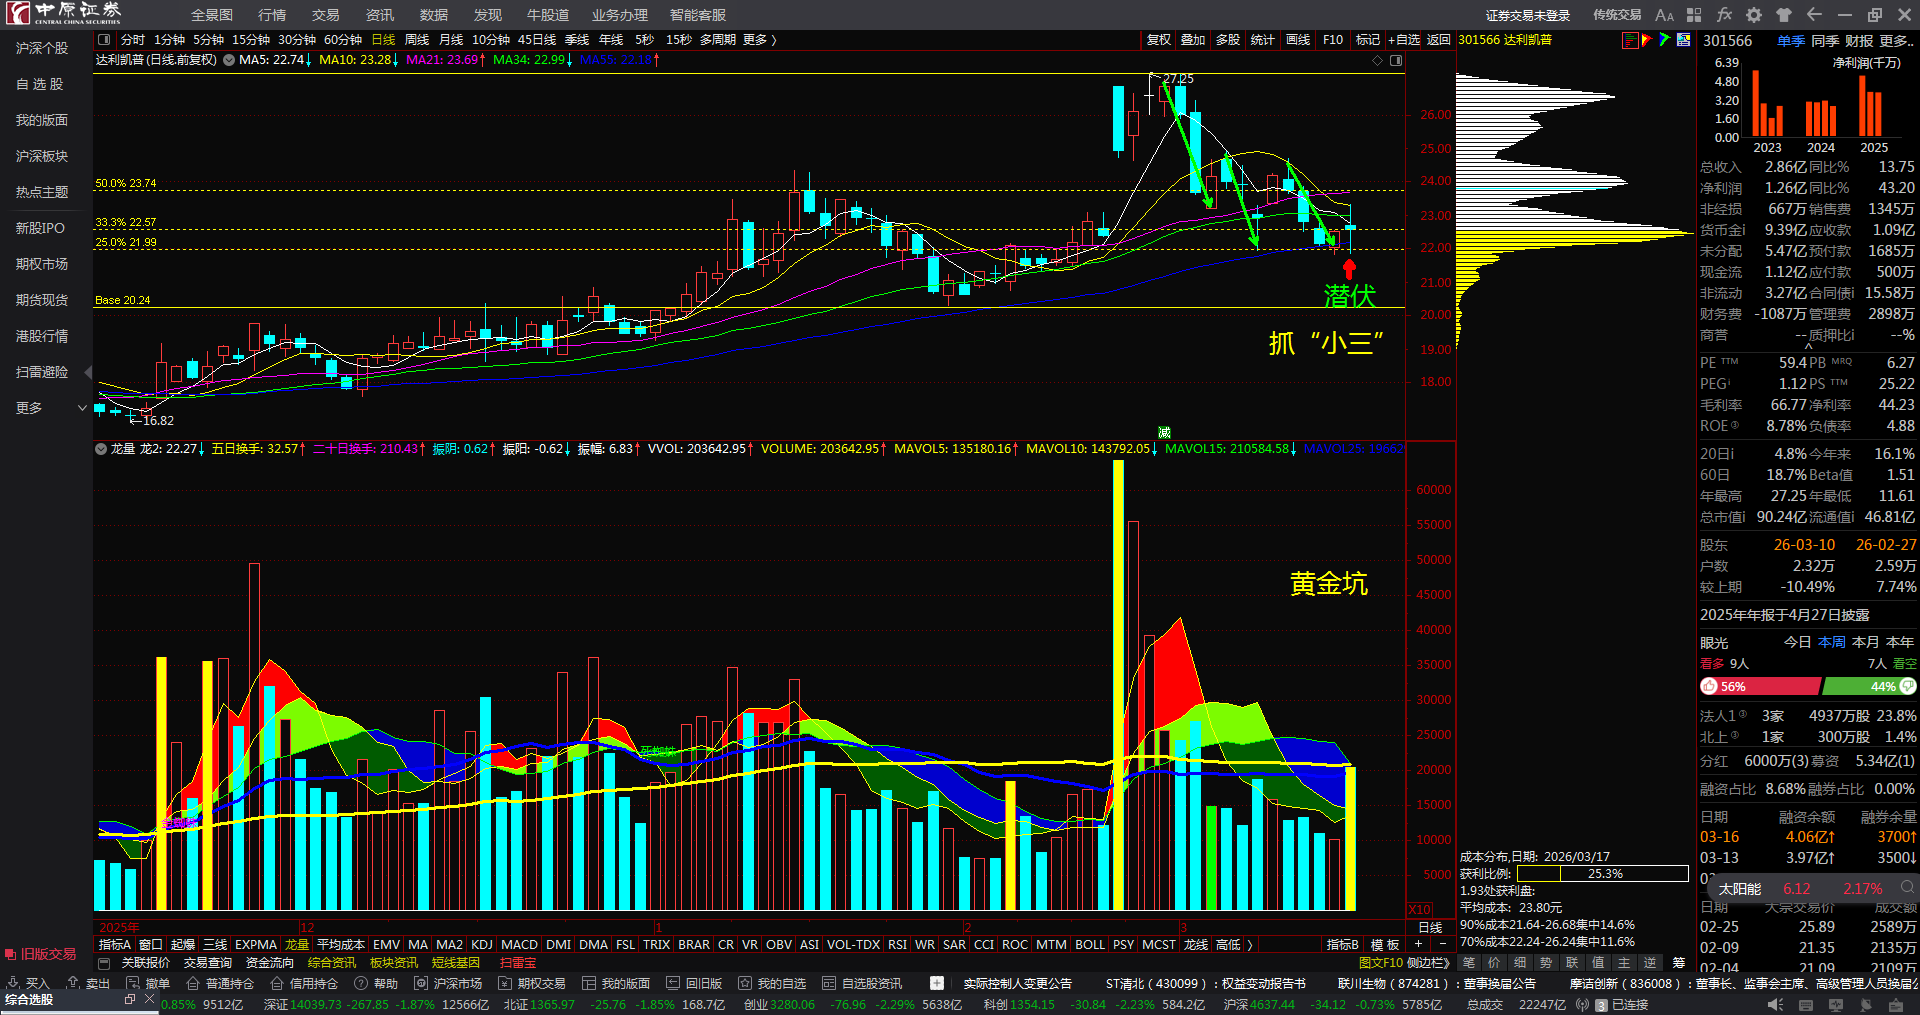Expand 更多.. in the financial panel header
This screenshot has width=1920, height=1015.
(1897, 41)
